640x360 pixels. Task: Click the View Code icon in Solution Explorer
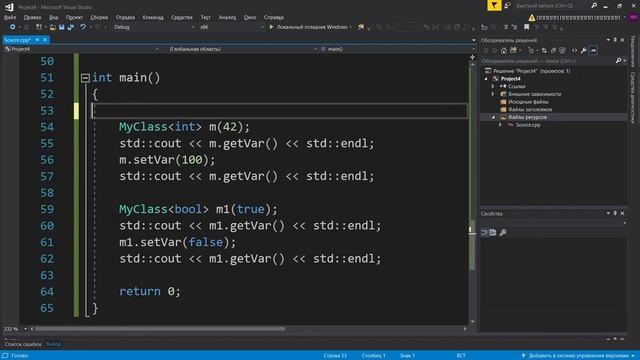click(574, 50)
